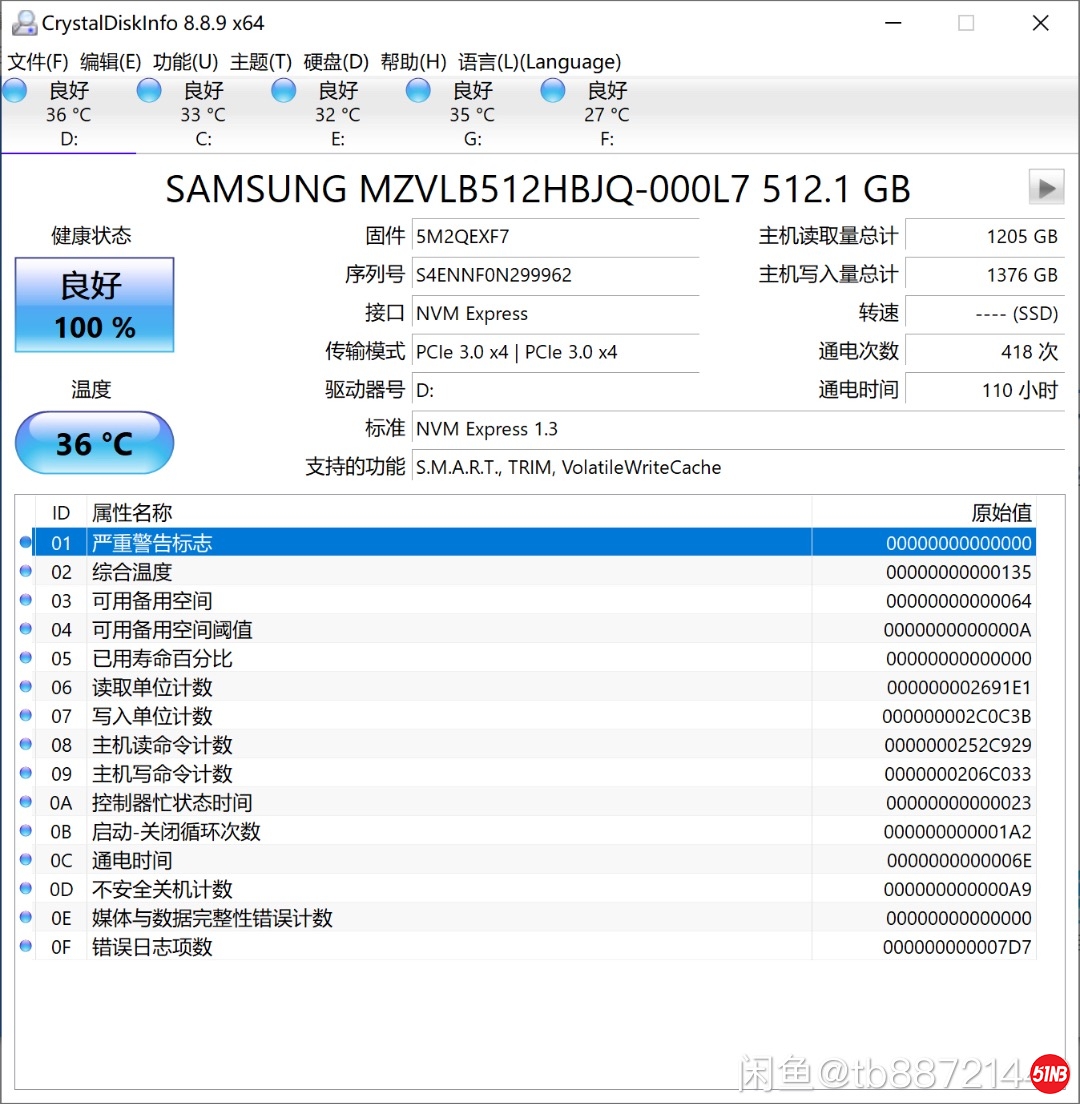Click the 良好 100 % health status button
The image size is (1080, 1104).
point(94,305)
